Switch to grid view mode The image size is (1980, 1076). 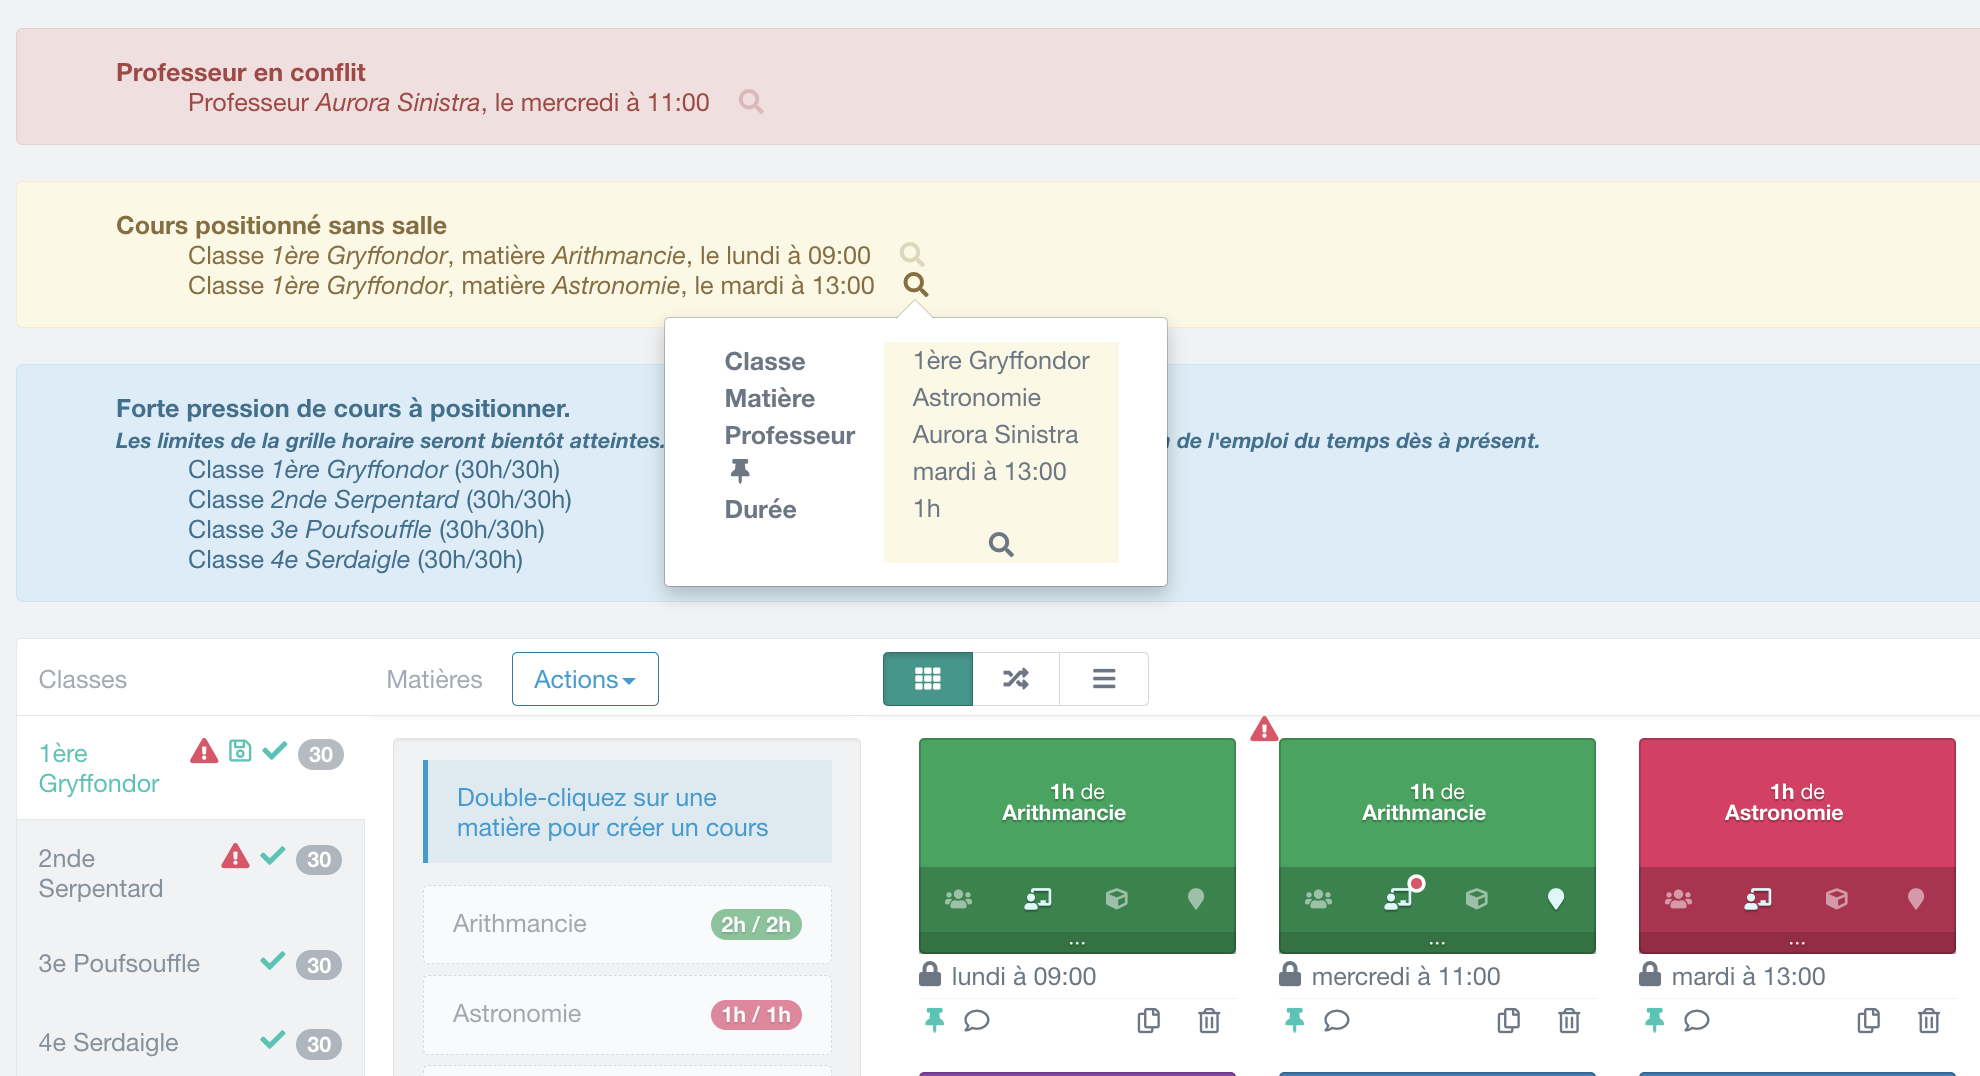click(x=927, y=678)
